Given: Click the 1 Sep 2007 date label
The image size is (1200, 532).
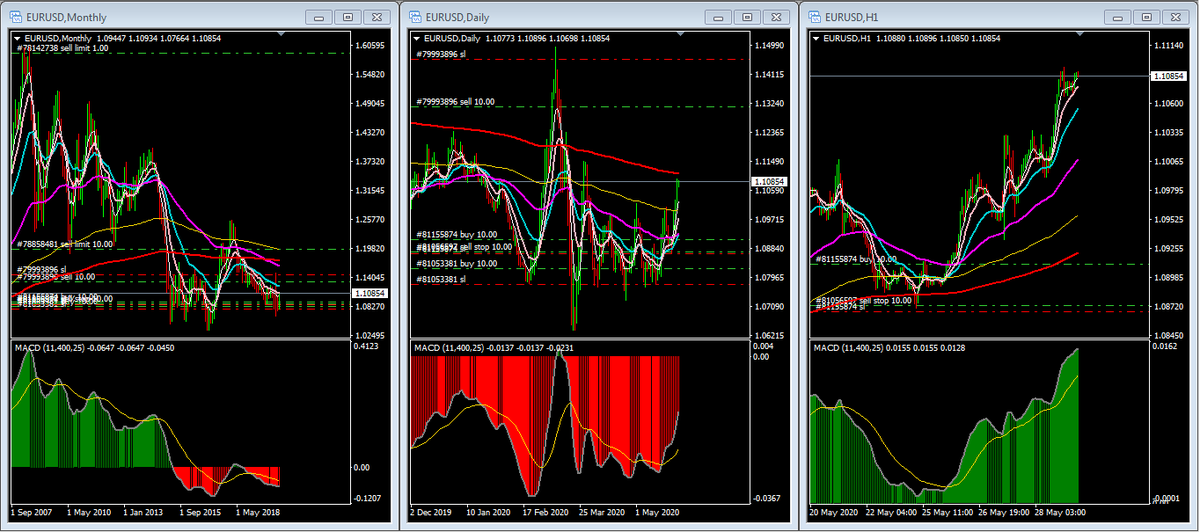Looking at the screenshot, I should pos(32,511).
